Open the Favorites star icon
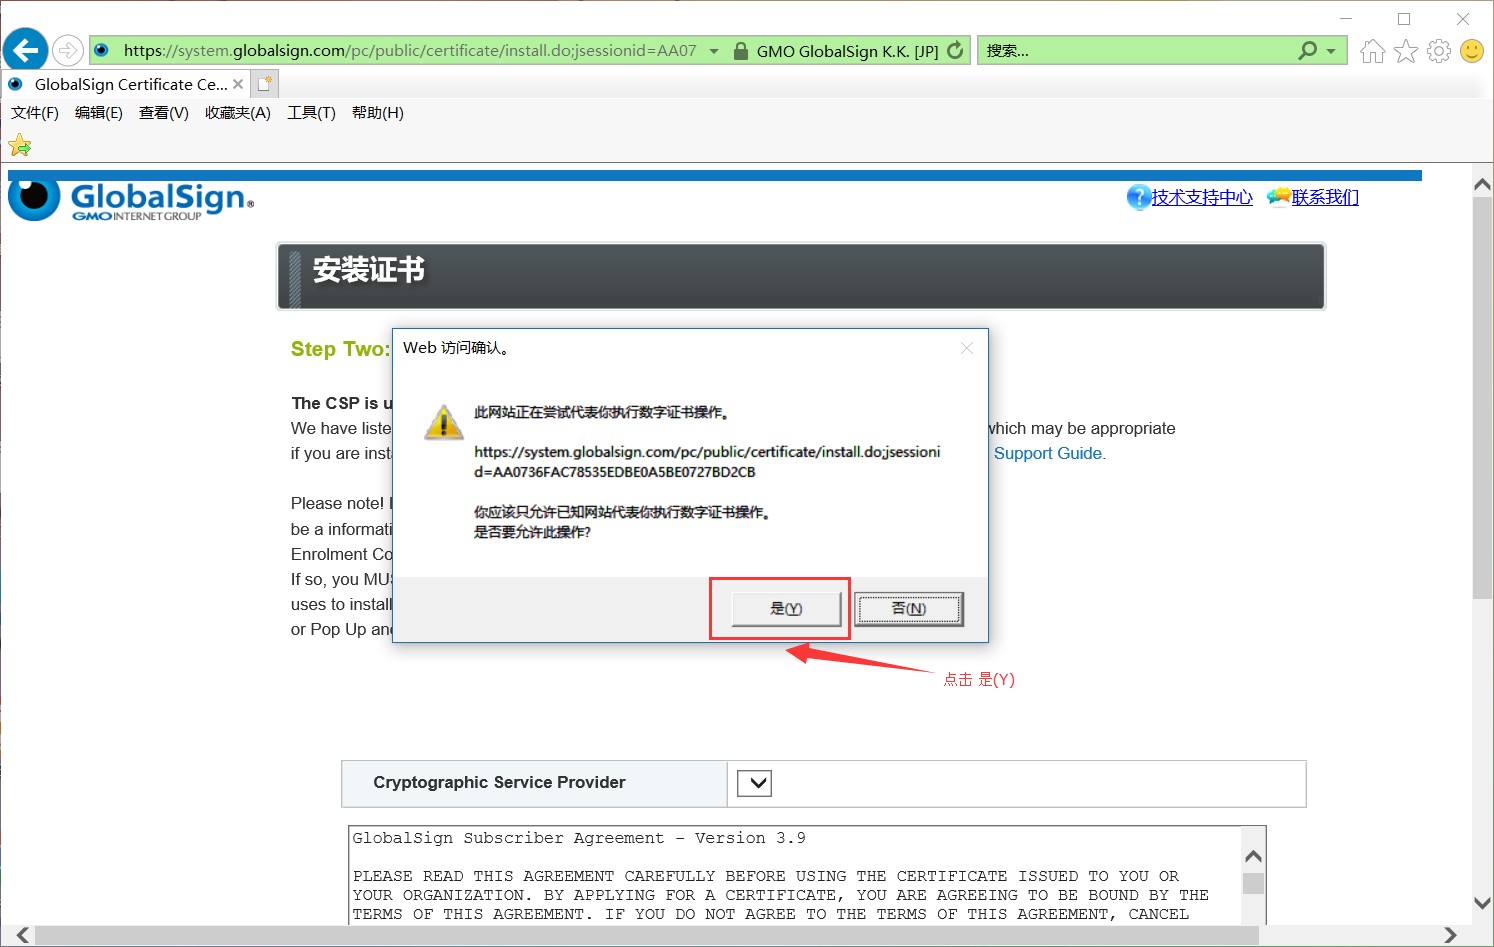The height and width of the screenshot is (947, 1494). (x=1406, y=51)
